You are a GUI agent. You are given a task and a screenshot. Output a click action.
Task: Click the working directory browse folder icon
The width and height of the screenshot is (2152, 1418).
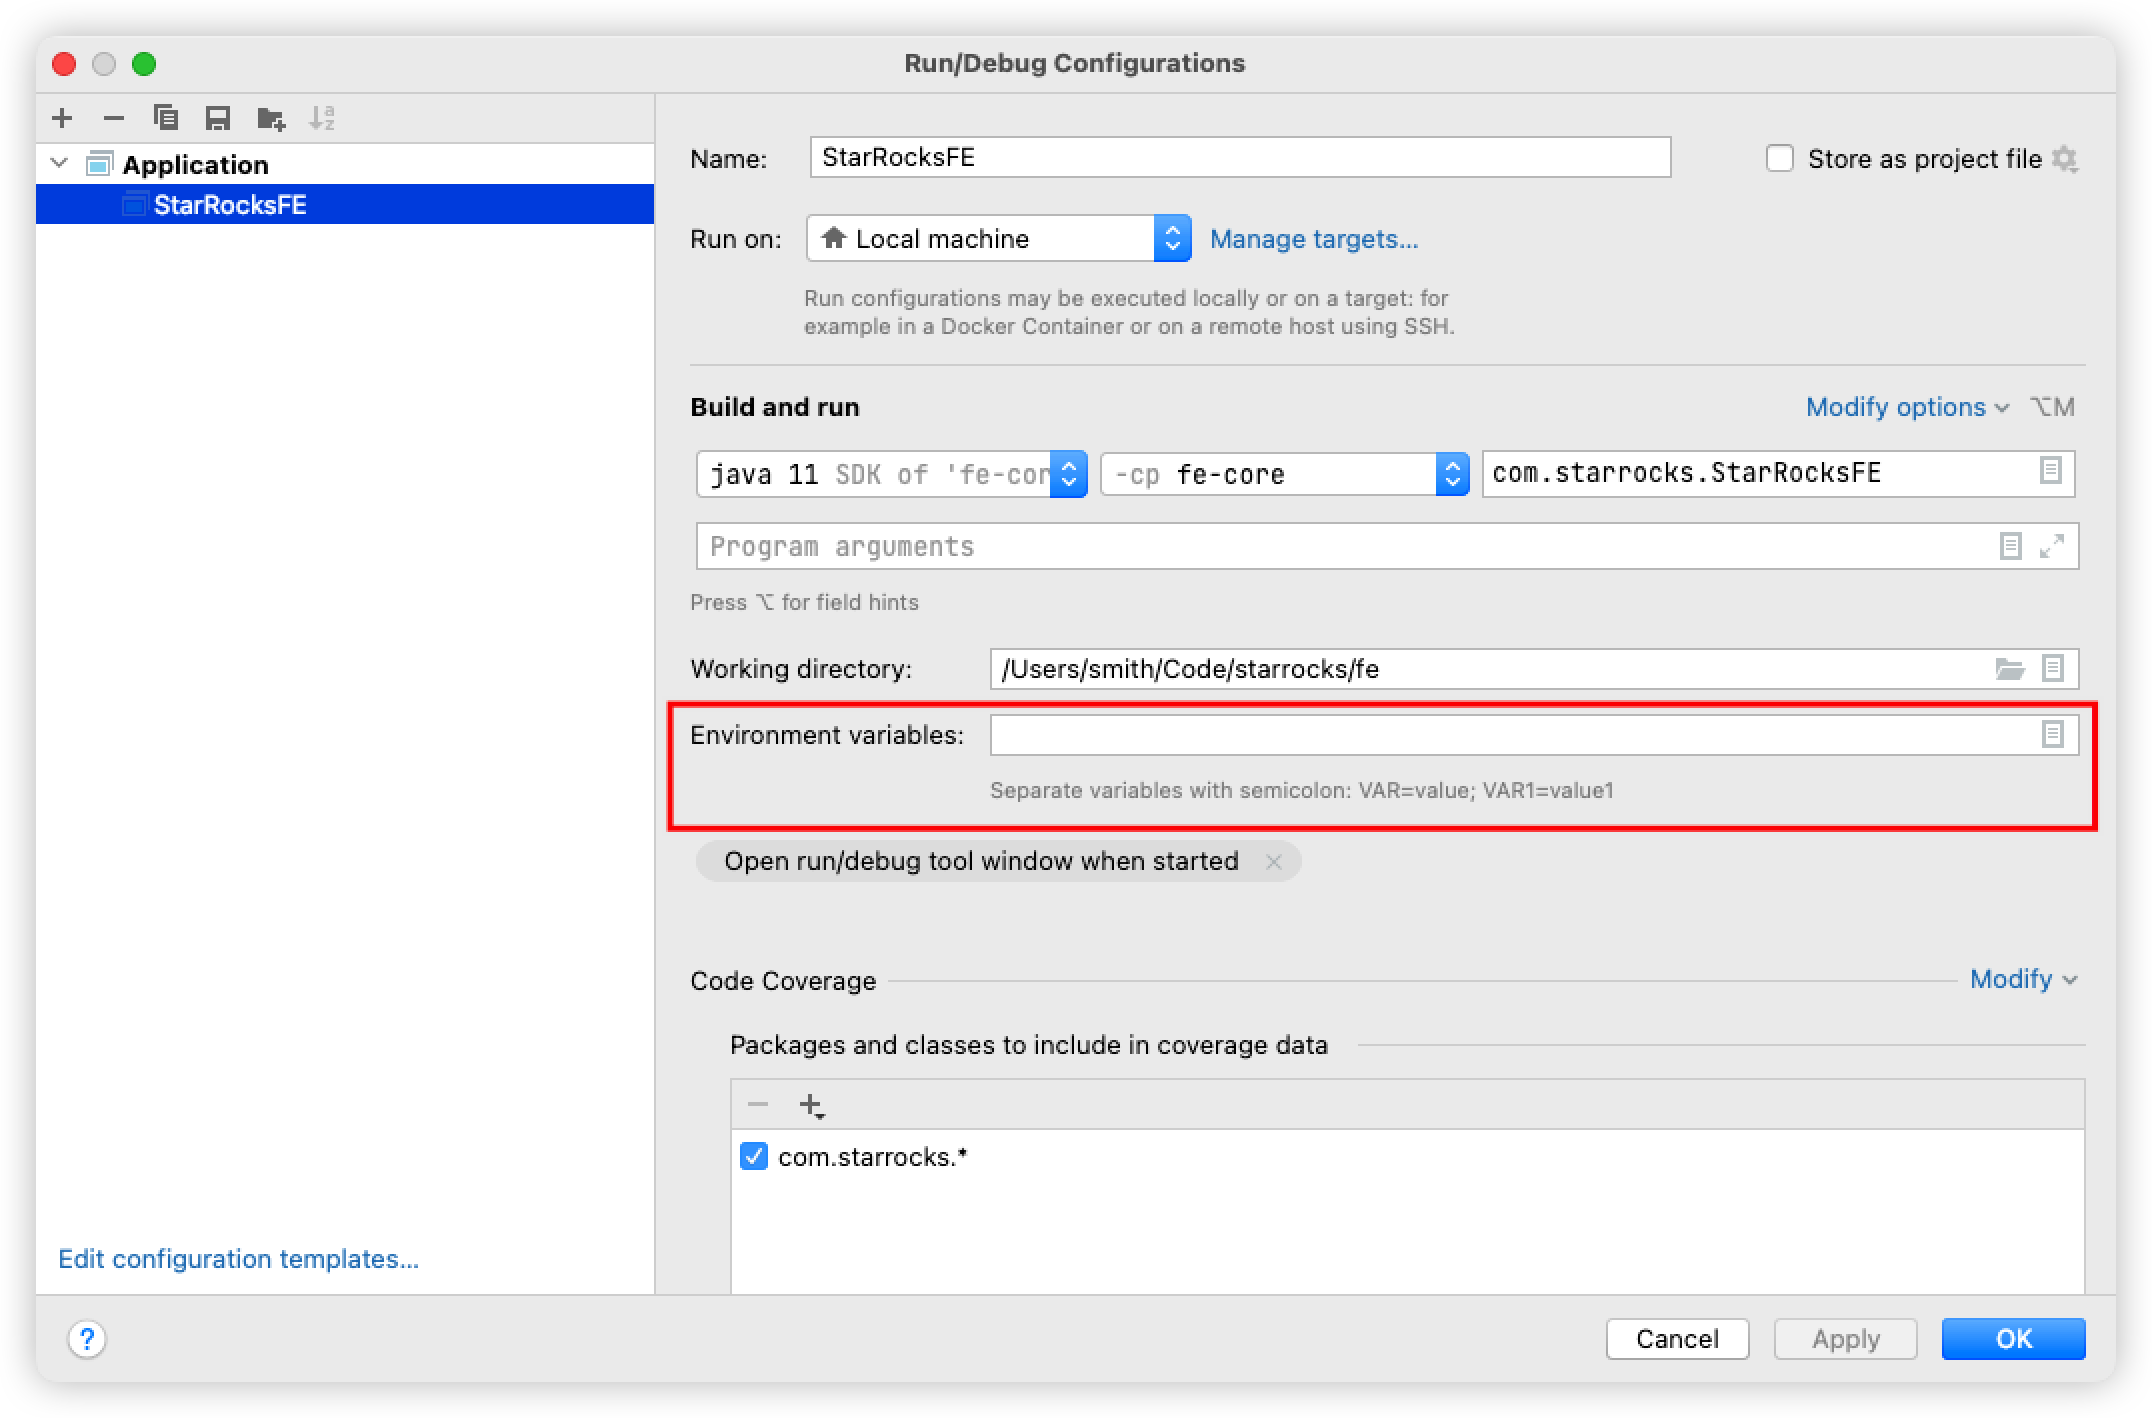click(x=2009, y=669)
